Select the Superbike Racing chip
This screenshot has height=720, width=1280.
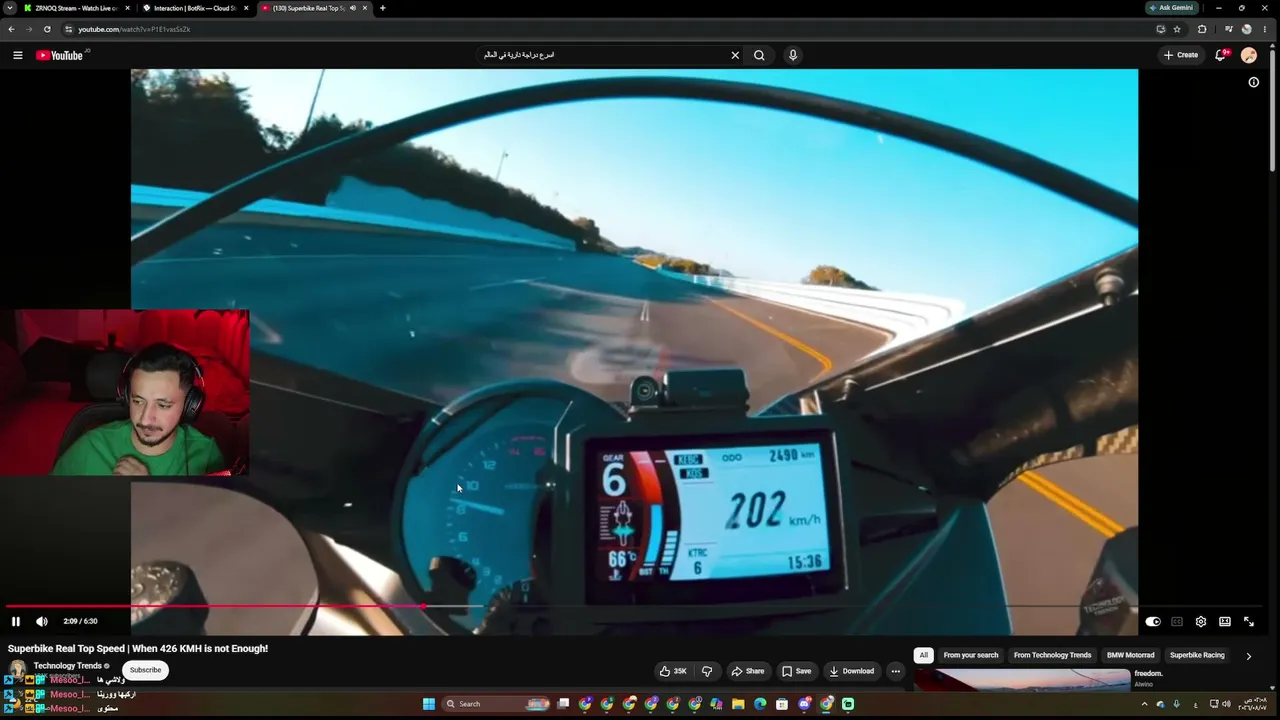coord(1197,655)
